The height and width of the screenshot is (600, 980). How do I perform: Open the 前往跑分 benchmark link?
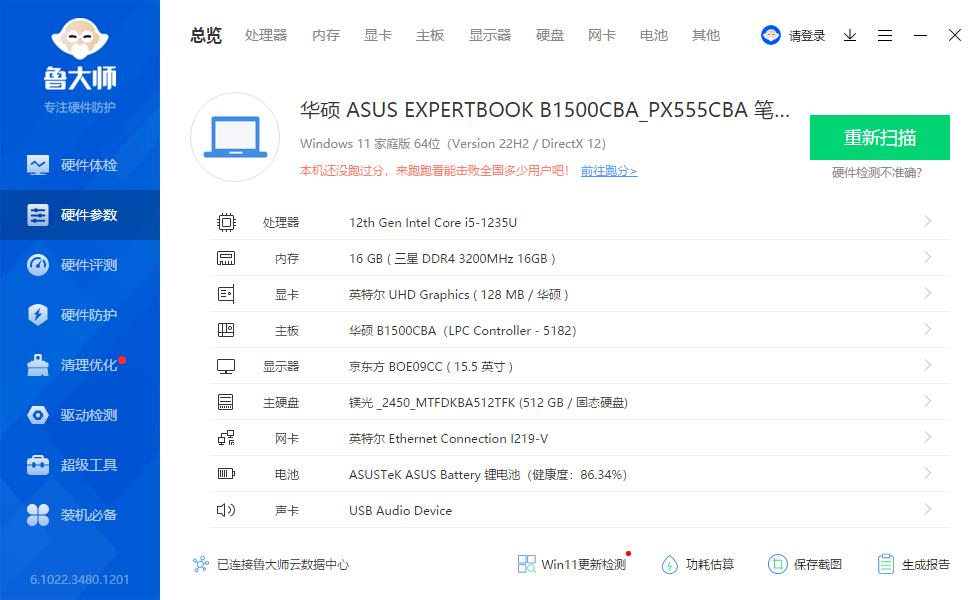point(608,172)
